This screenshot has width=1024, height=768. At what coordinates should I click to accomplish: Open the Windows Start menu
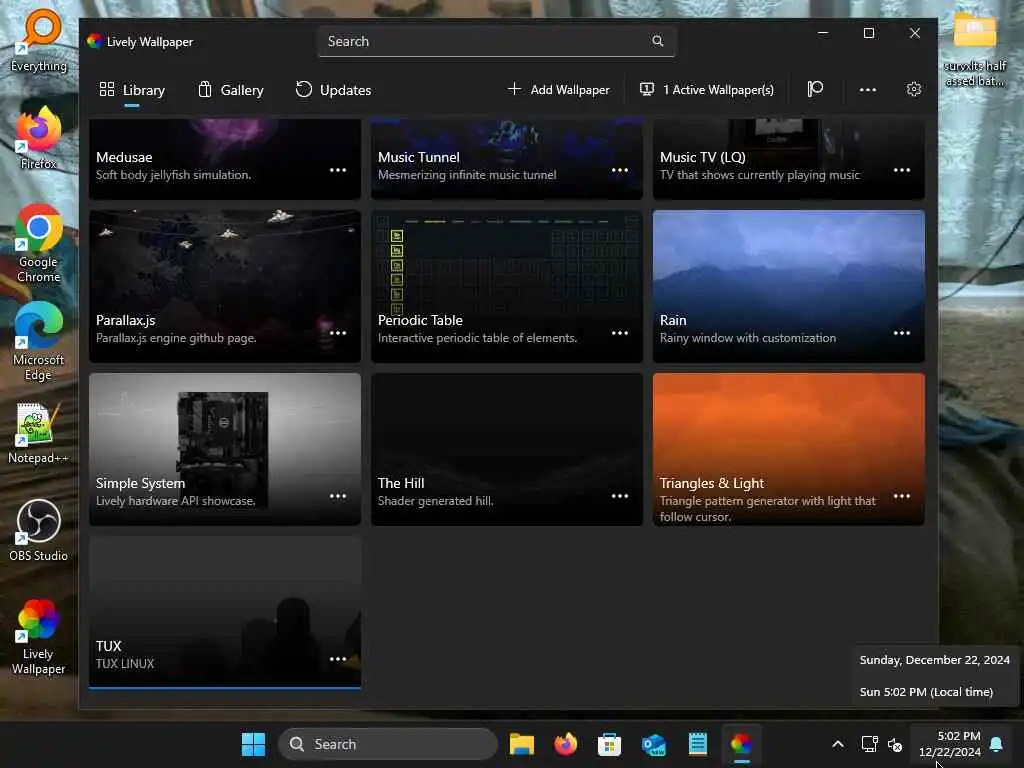pyautogui.click(x=253, y=744)
